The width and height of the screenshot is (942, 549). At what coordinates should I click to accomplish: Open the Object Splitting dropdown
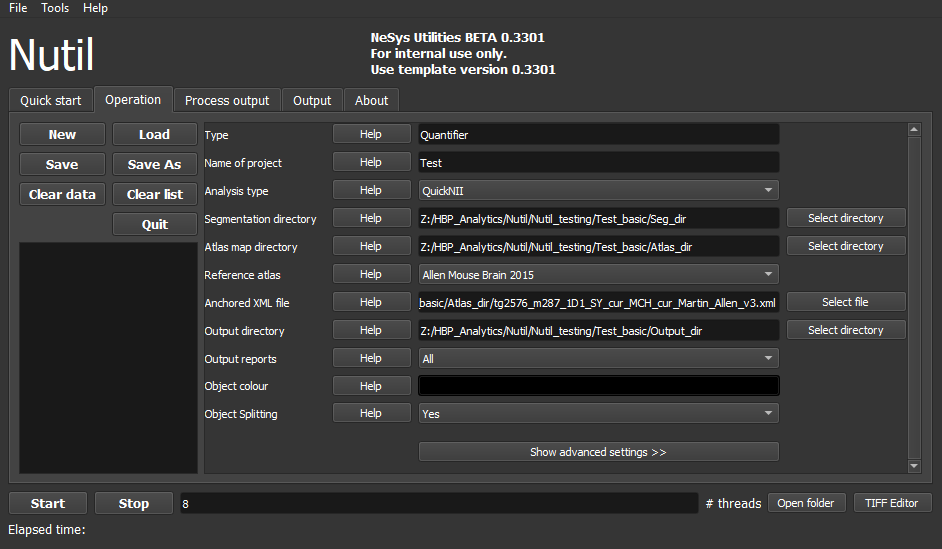coord(598,414)
